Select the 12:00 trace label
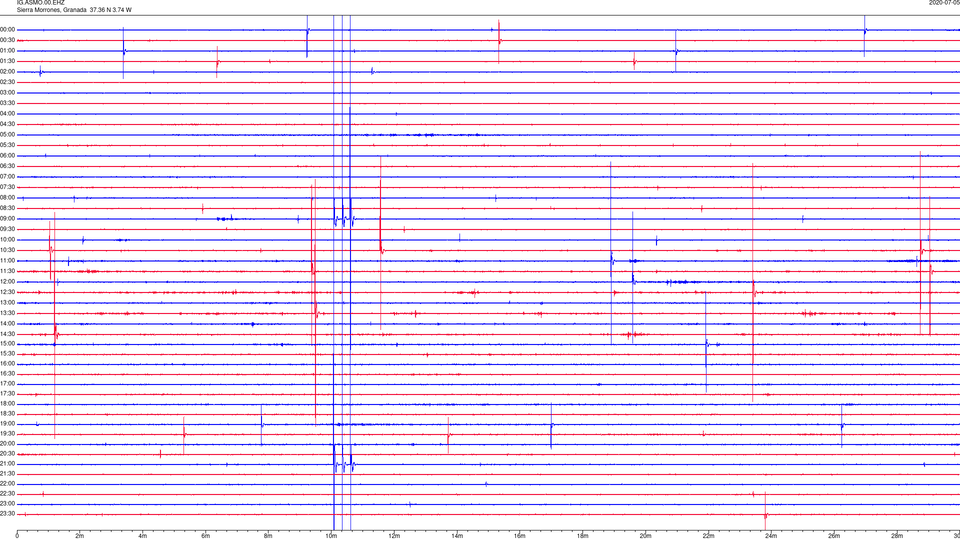Screen dimensions: 960x540 click(8, 282)
